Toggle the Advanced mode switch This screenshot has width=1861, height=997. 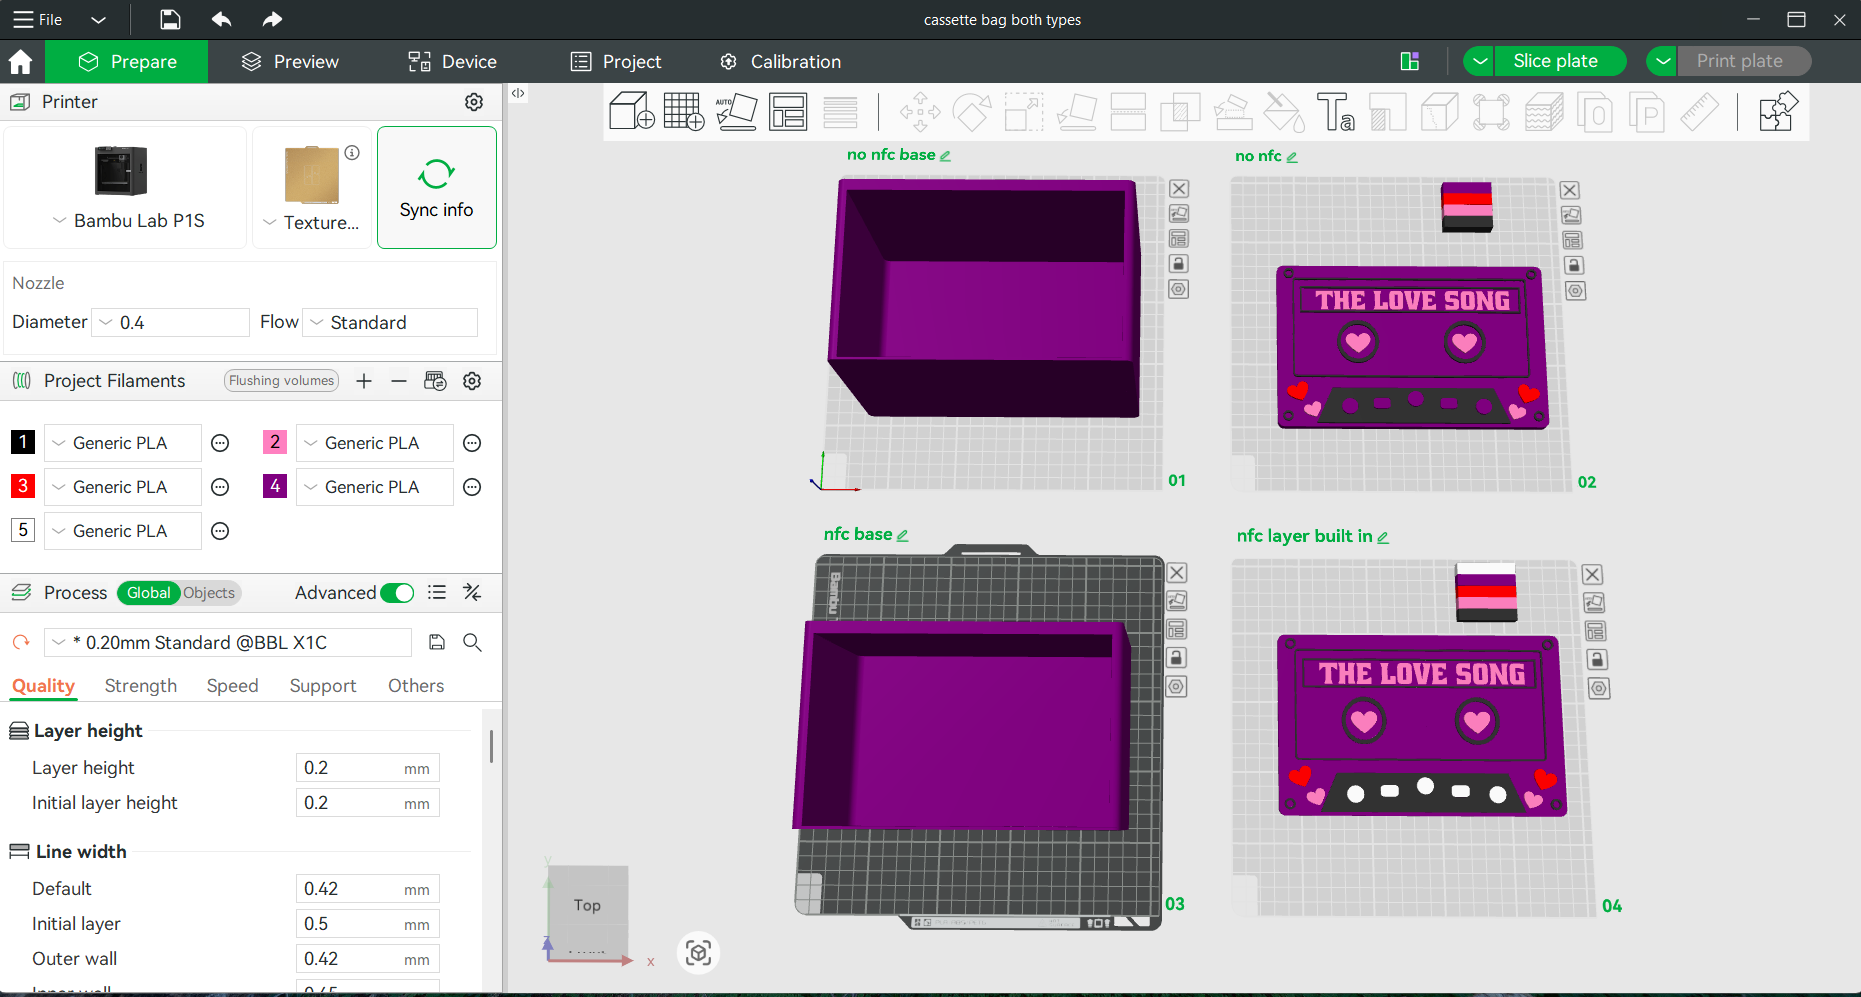click(x=397, y=593)
